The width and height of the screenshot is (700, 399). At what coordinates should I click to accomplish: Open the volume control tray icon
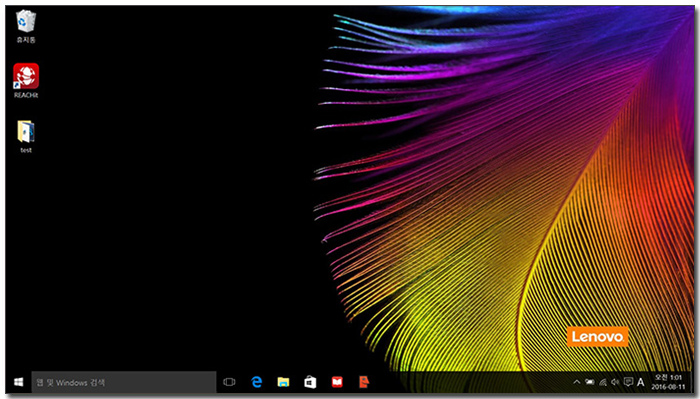click(x=615, y=382)
